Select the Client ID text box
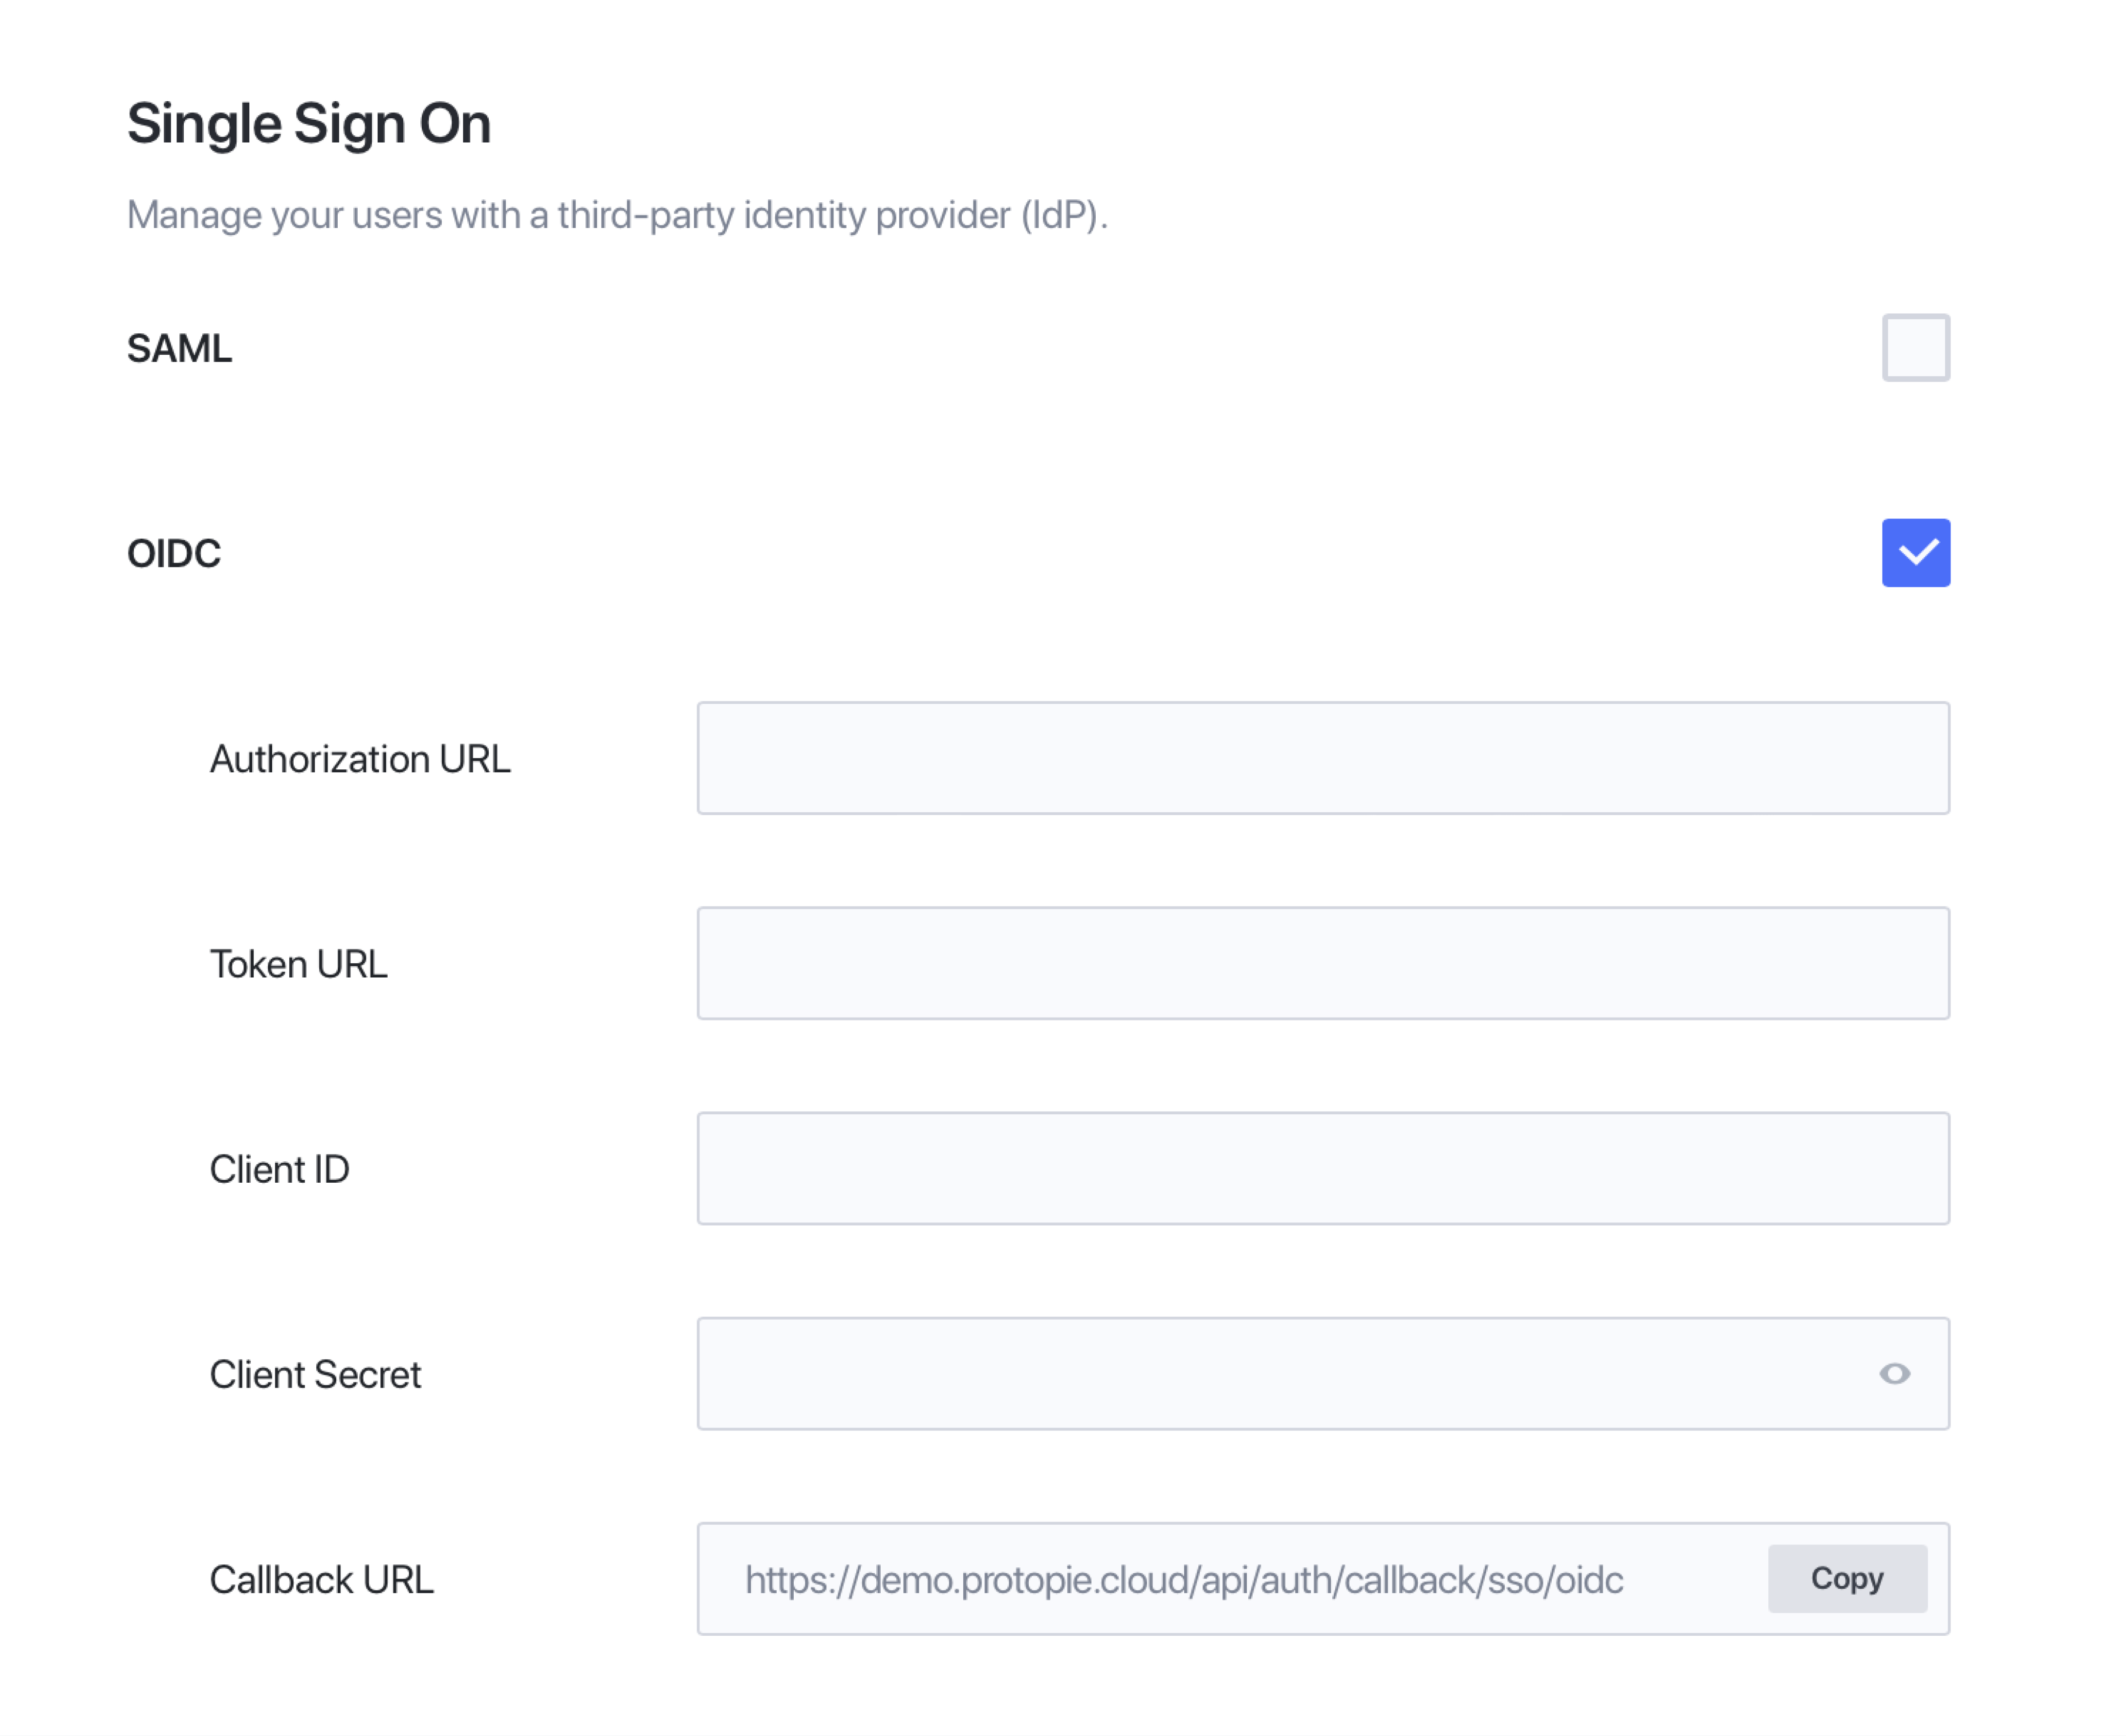 (1322, 1168)
